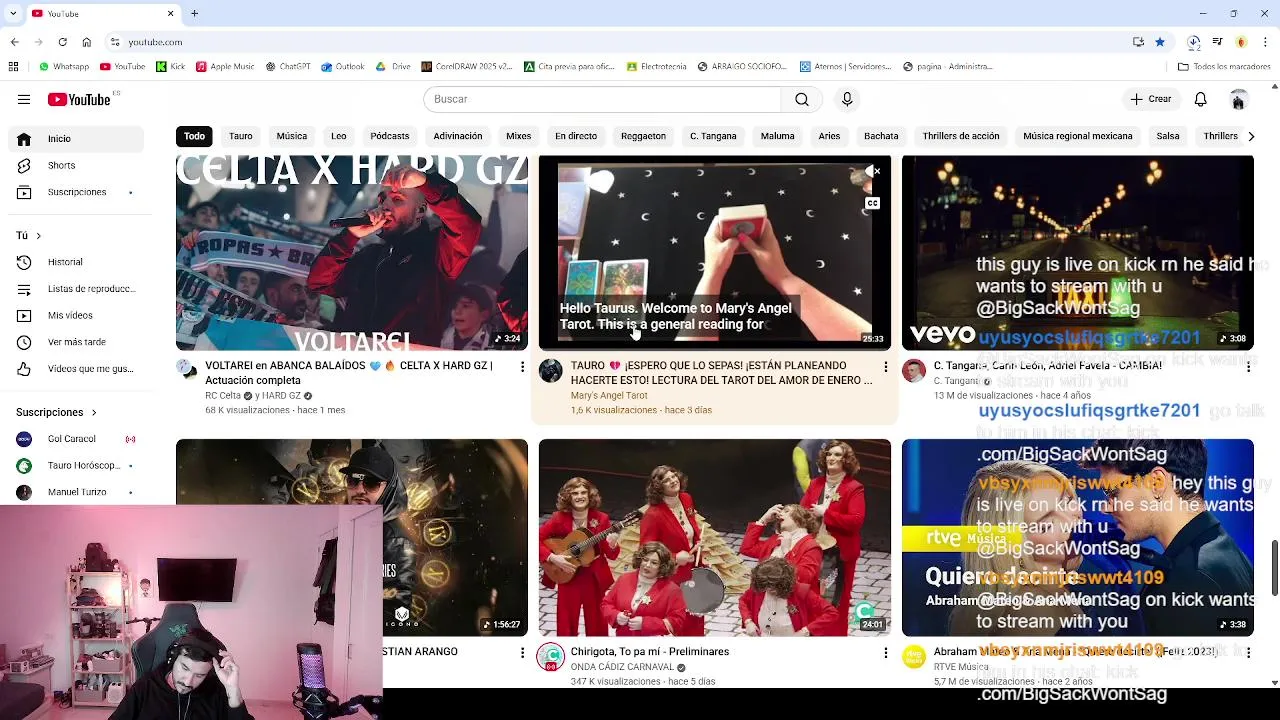Focus the Buscar search field
The height and width of the screenshot is (720, 1280).
coord(602,99)
